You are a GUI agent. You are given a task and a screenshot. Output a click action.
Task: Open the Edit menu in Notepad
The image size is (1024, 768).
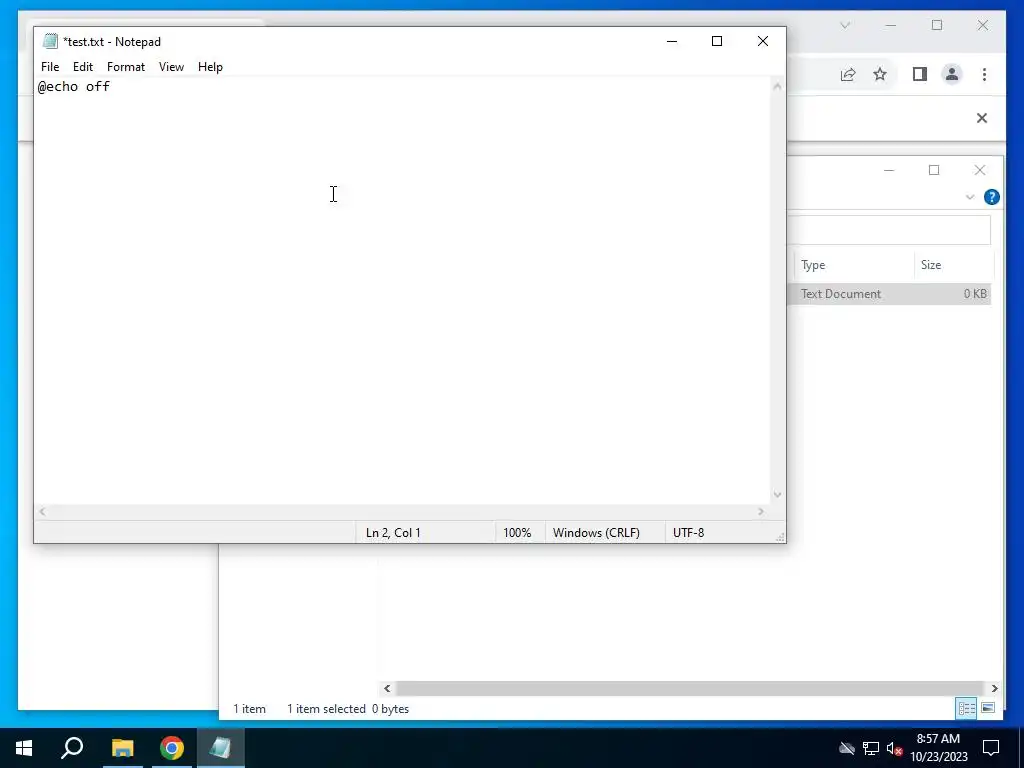[82, 67]
